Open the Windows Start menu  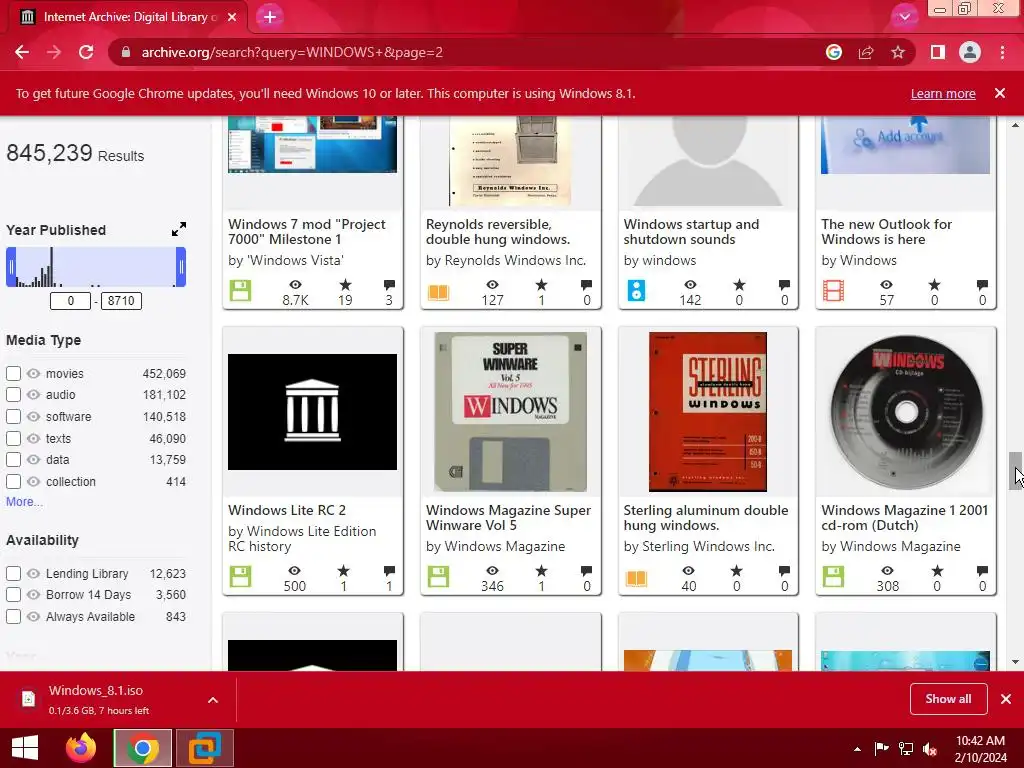click(25, 748)
